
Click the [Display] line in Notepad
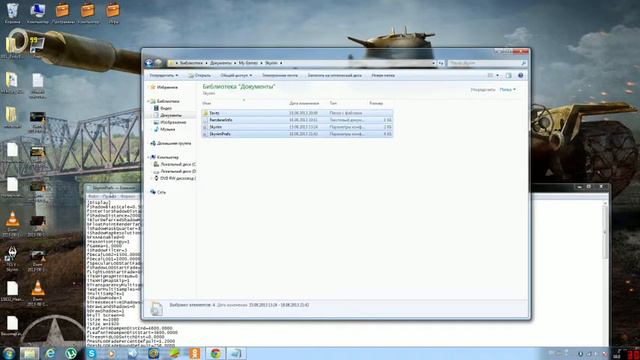point(99,202)
